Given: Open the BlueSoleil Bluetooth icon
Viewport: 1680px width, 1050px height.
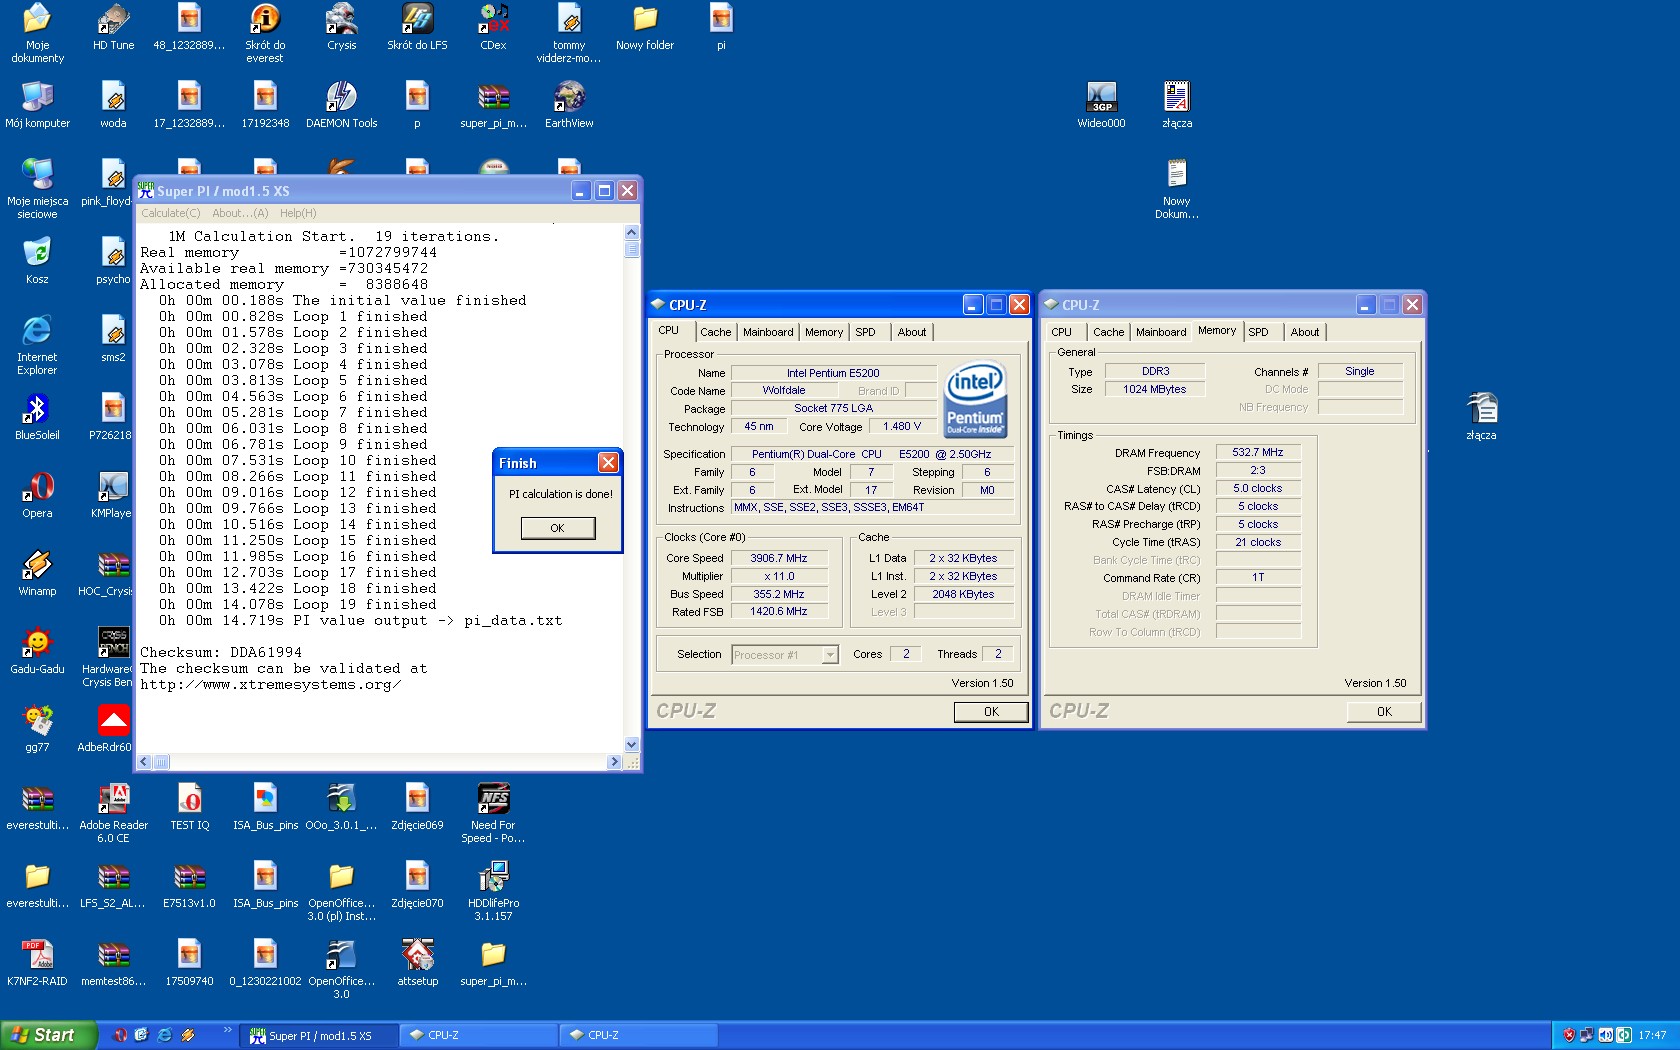Looking at the screenshot, I should tap(37, 411).
